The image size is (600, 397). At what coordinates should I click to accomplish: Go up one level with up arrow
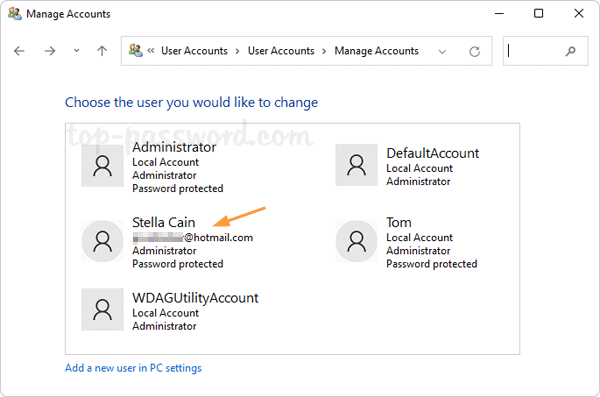tap(102, 51)
